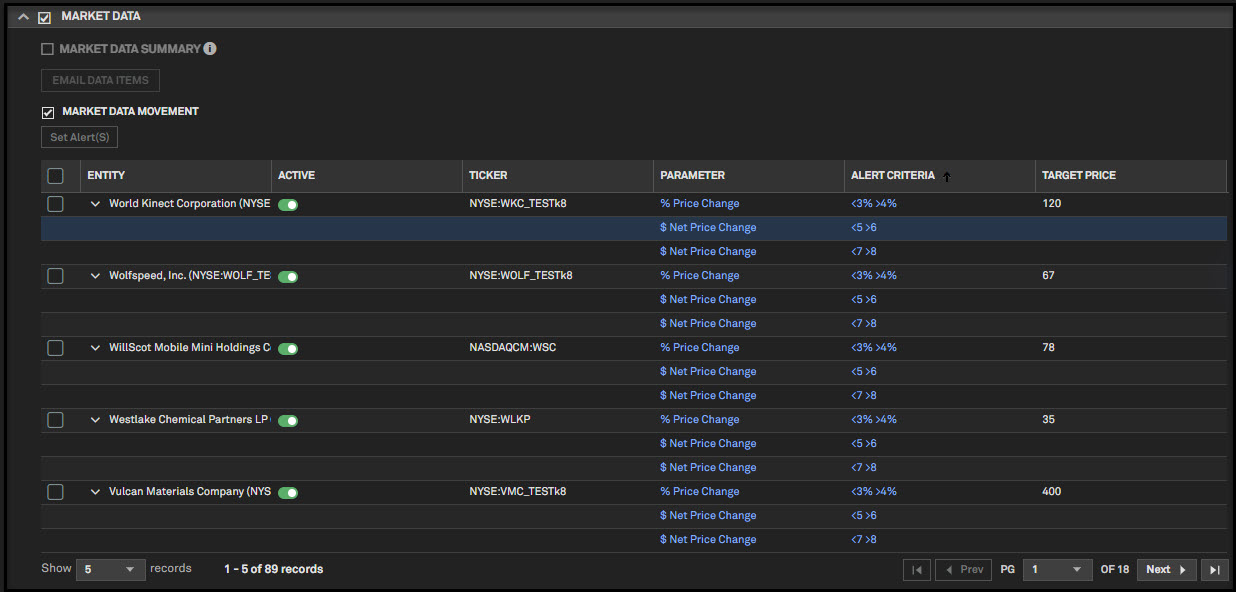Jump to the last page of records
Image resolution: width=1236 pixels, height=592 pixels.
click(x=1214, y=569)
